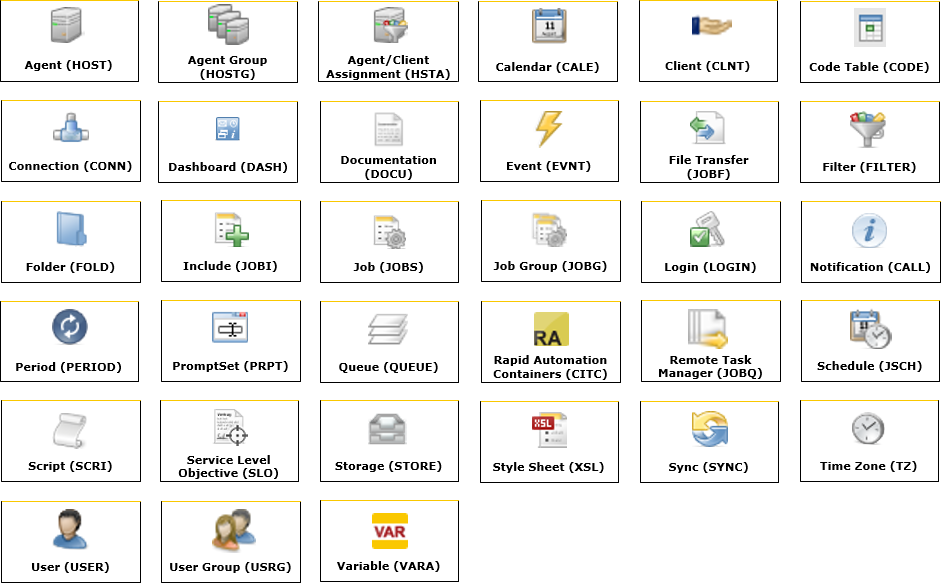The image size is (941, 583).
Task: Click the Sync (SYNC) arrows icon
Action: coord(708,430)
